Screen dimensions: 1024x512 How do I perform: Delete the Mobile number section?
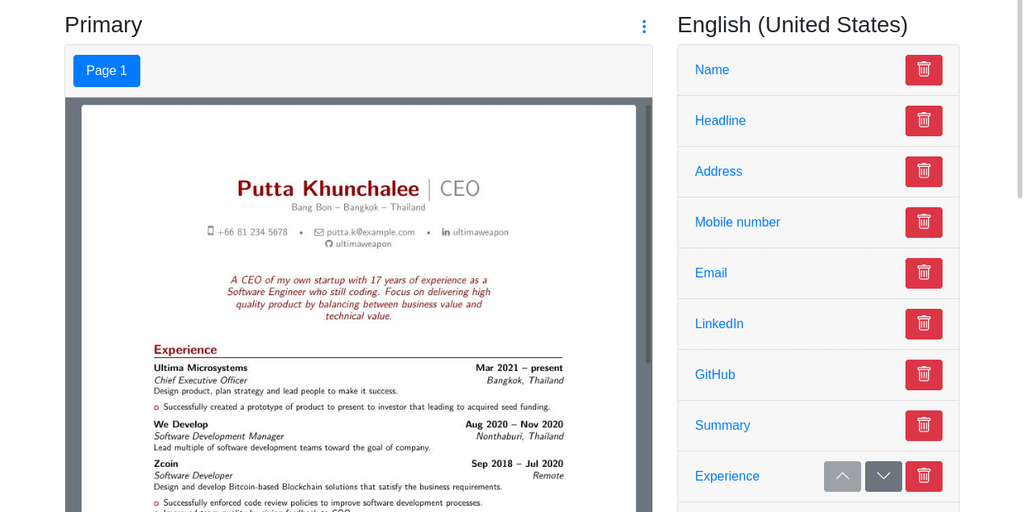(923, 223)
